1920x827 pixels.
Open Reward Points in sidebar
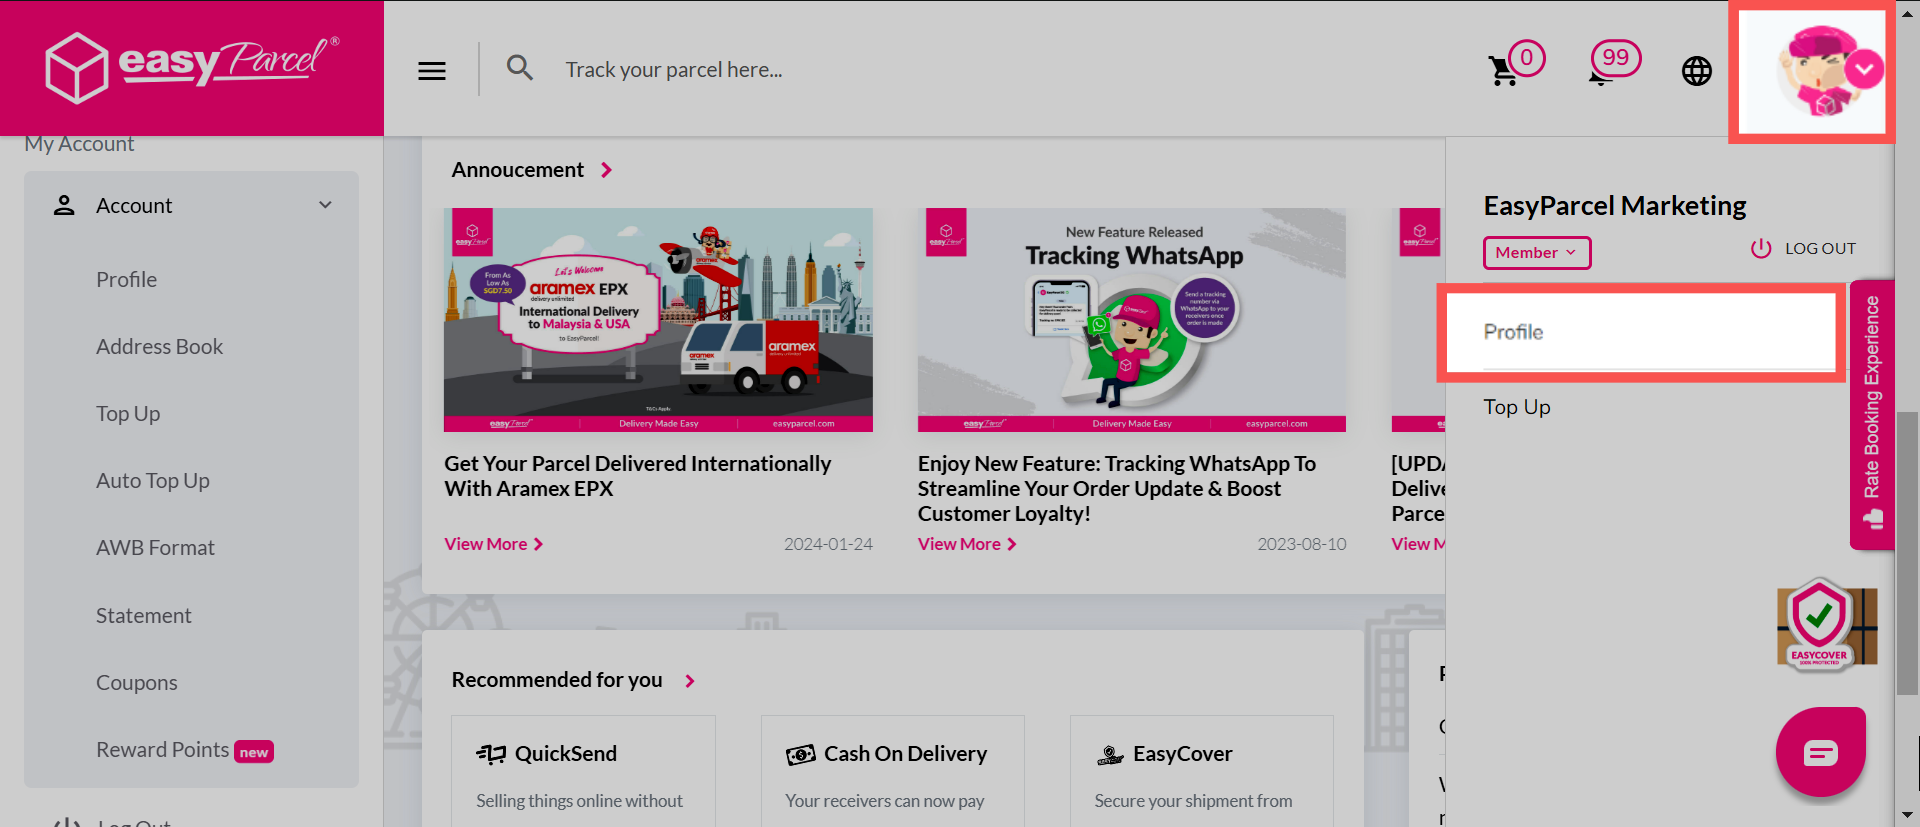click(x=185, y=750)
